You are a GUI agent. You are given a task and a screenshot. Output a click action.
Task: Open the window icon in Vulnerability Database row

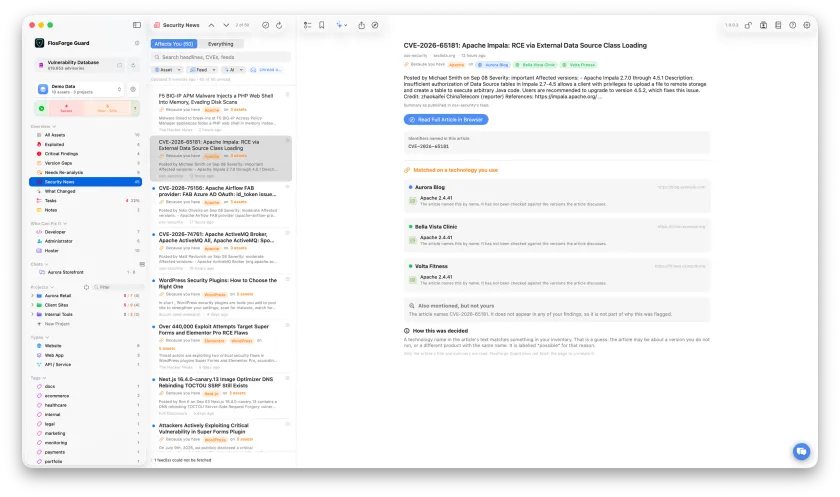[x=119, y=65]
